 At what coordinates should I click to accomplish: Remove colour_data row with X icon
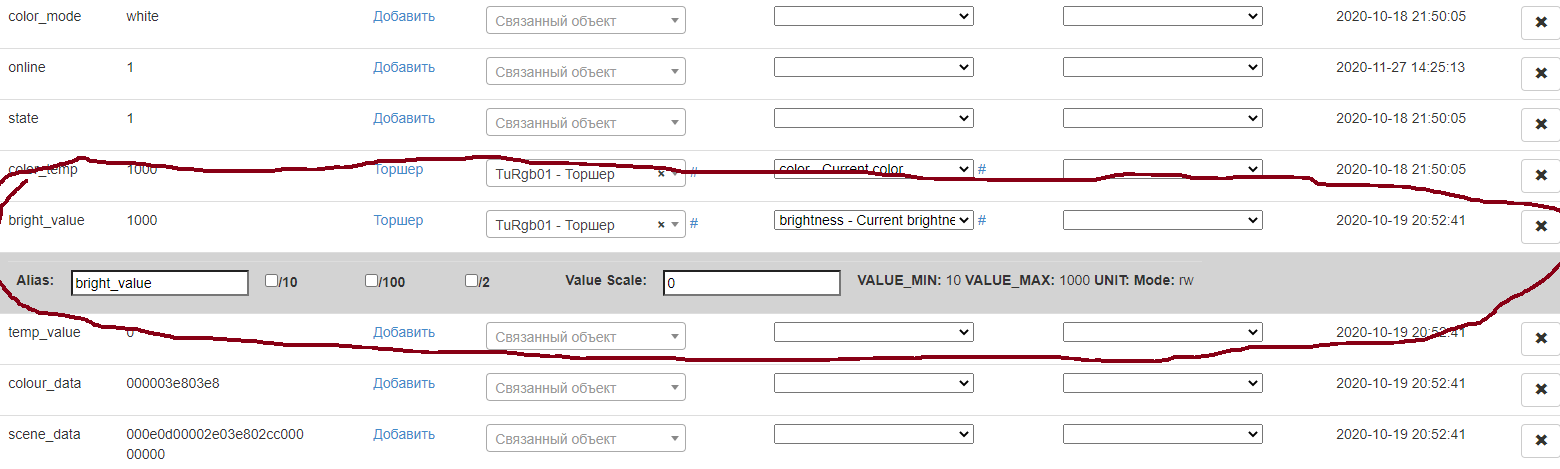(1540, 390)
